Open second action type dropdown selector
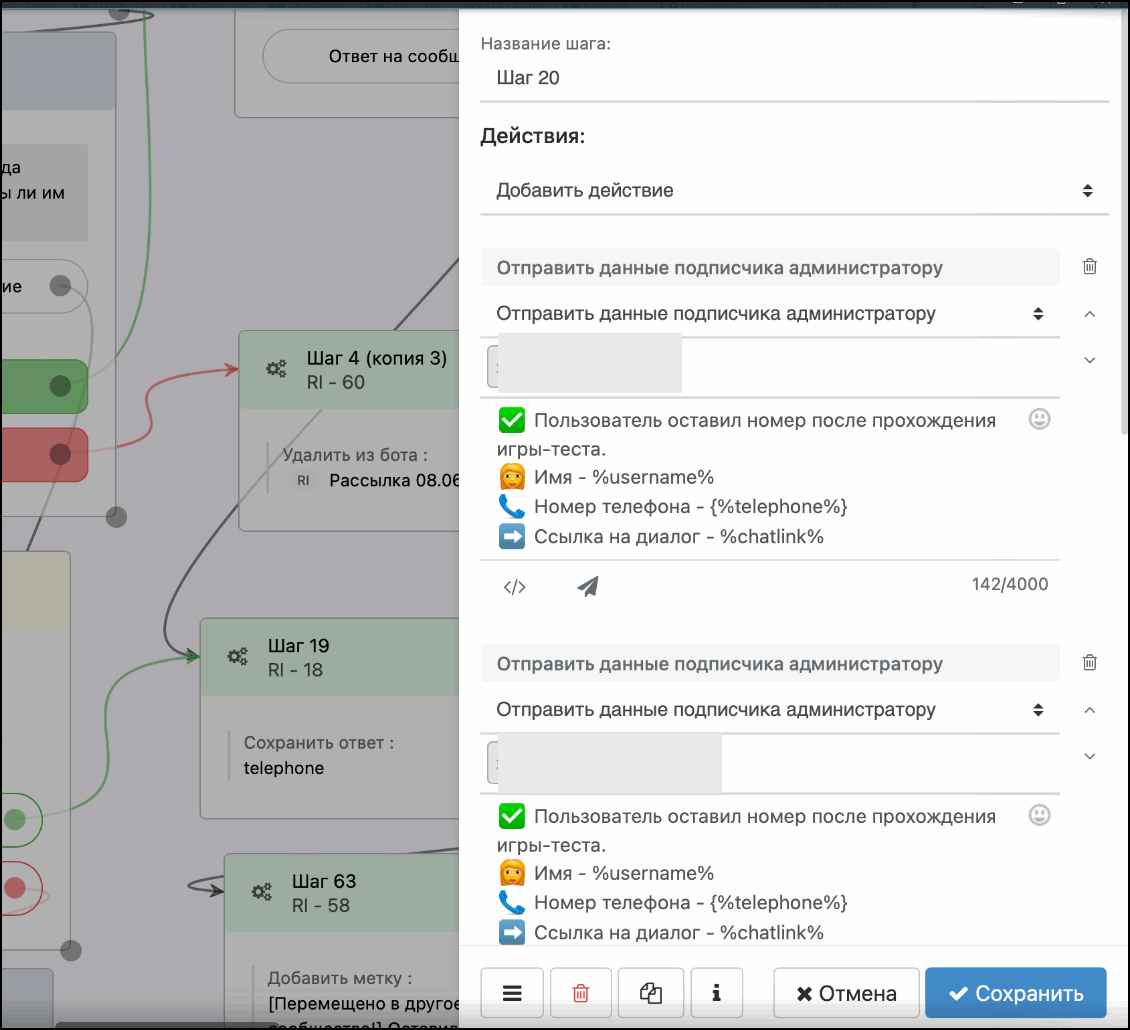This screenshot has height=1030, width=1130. [x=770, y=710]
